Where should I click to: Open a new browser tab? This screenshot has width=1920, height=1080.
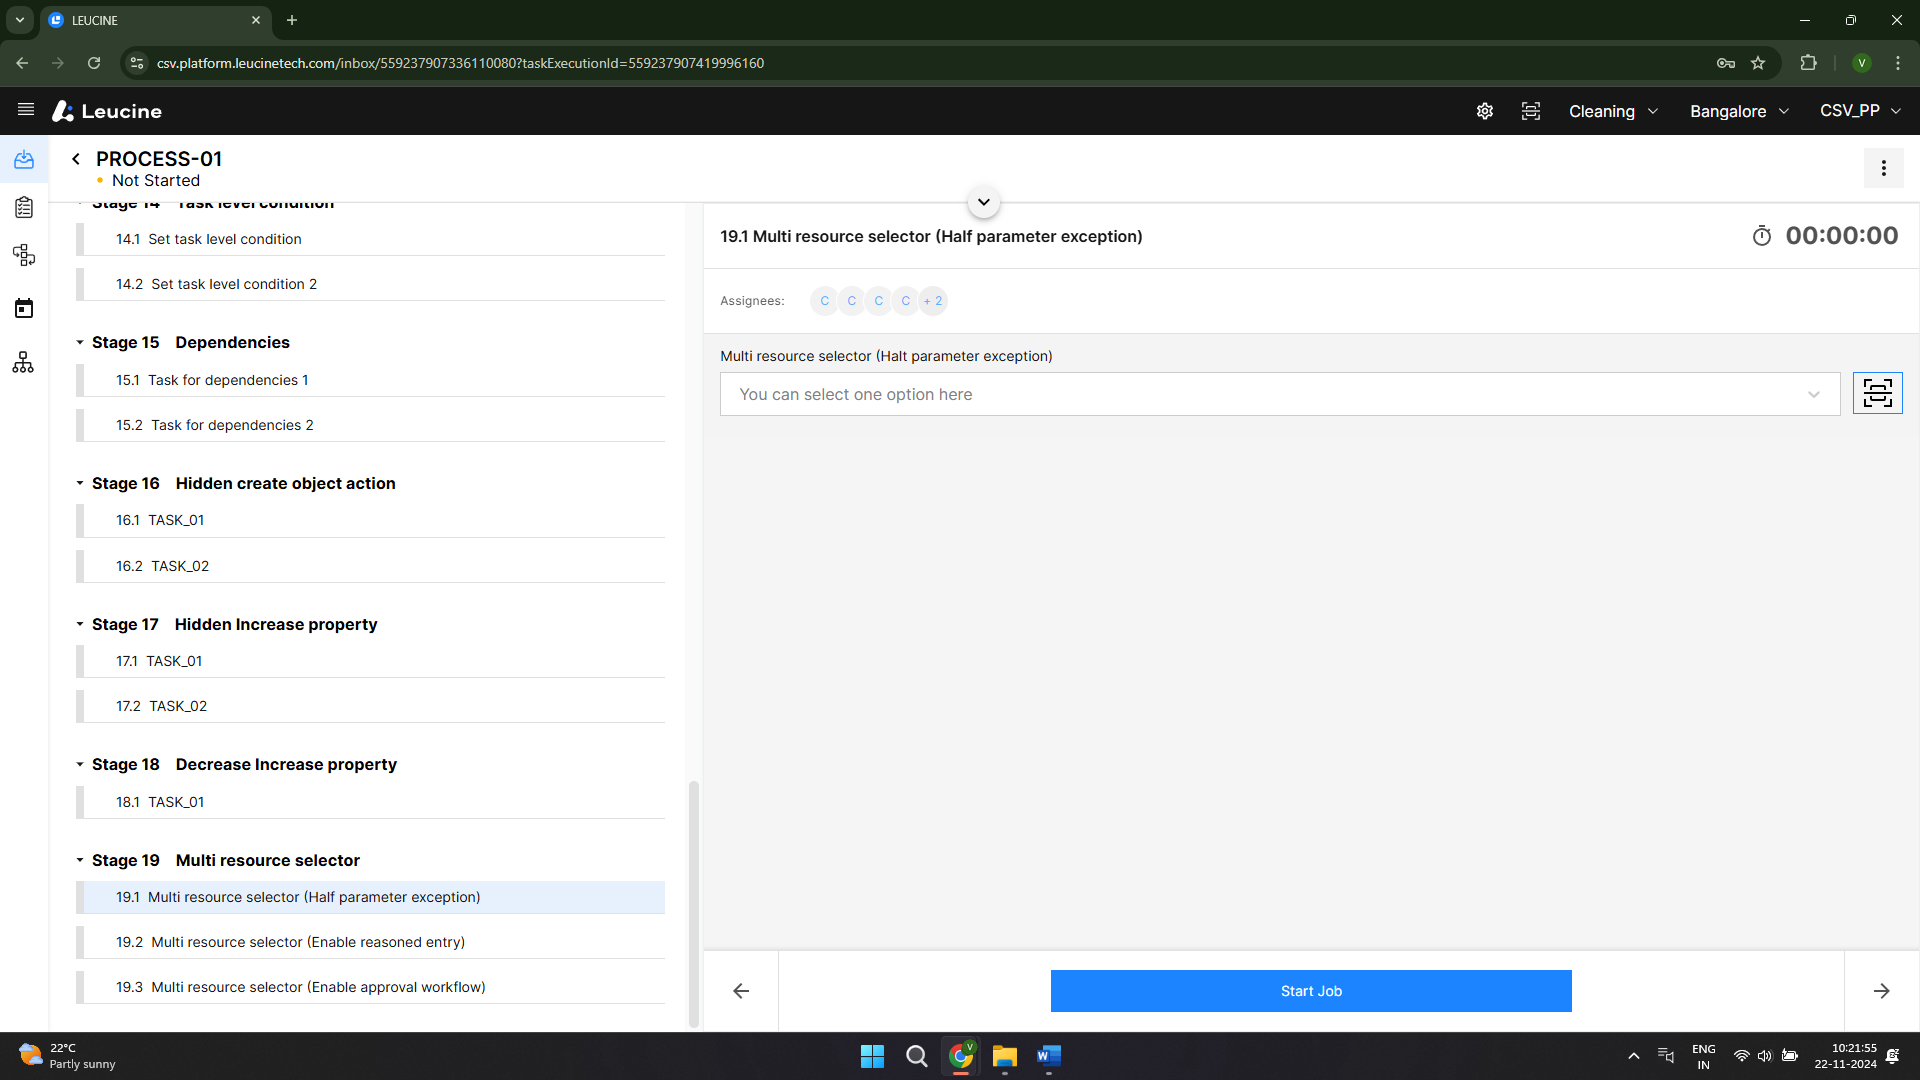[292, 20]
